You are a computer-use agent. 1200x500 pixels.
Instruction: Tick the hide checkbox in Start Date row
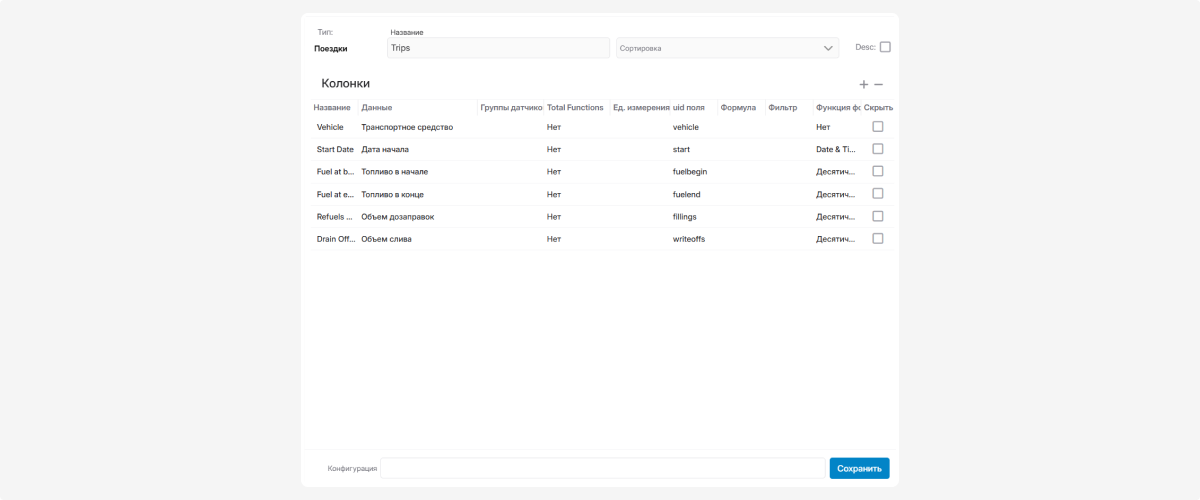pos(878,149)
